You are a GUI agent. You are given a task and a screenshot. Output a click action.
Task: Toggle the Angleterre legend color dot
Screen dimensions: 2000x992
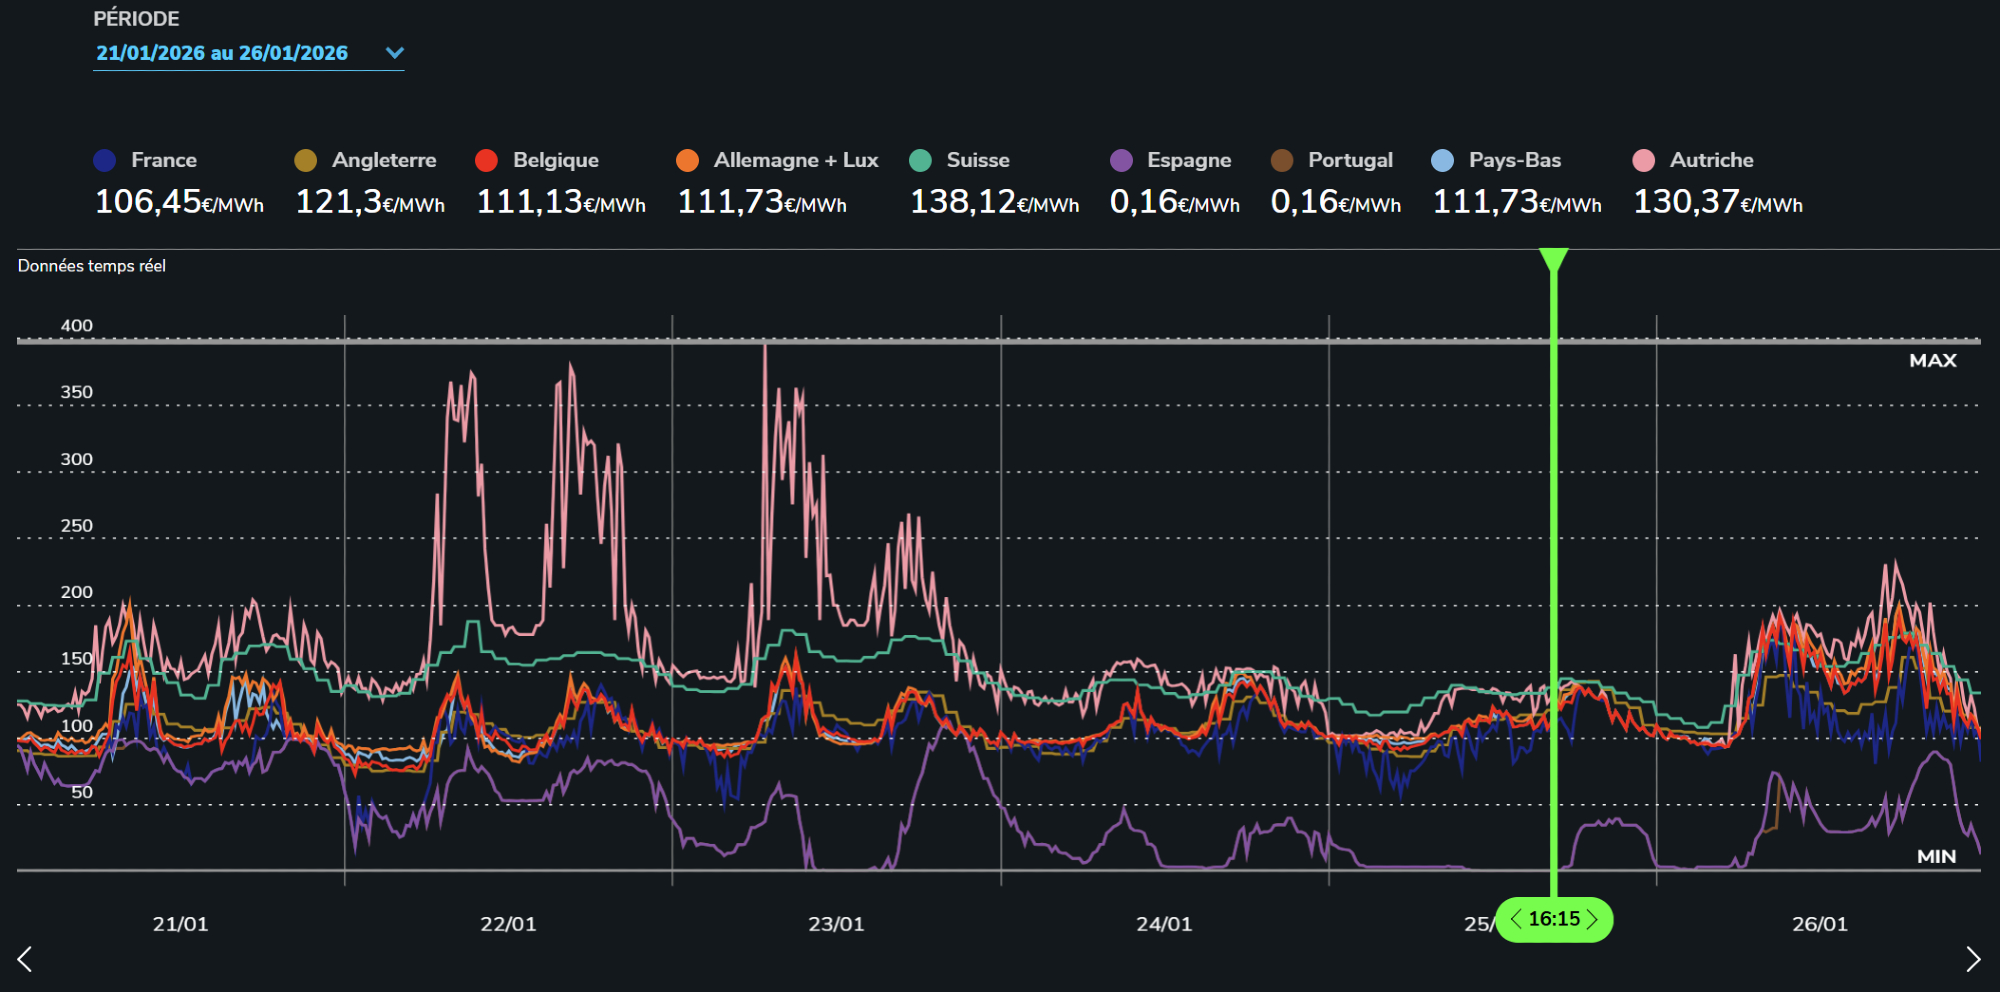tap(306, 160)
